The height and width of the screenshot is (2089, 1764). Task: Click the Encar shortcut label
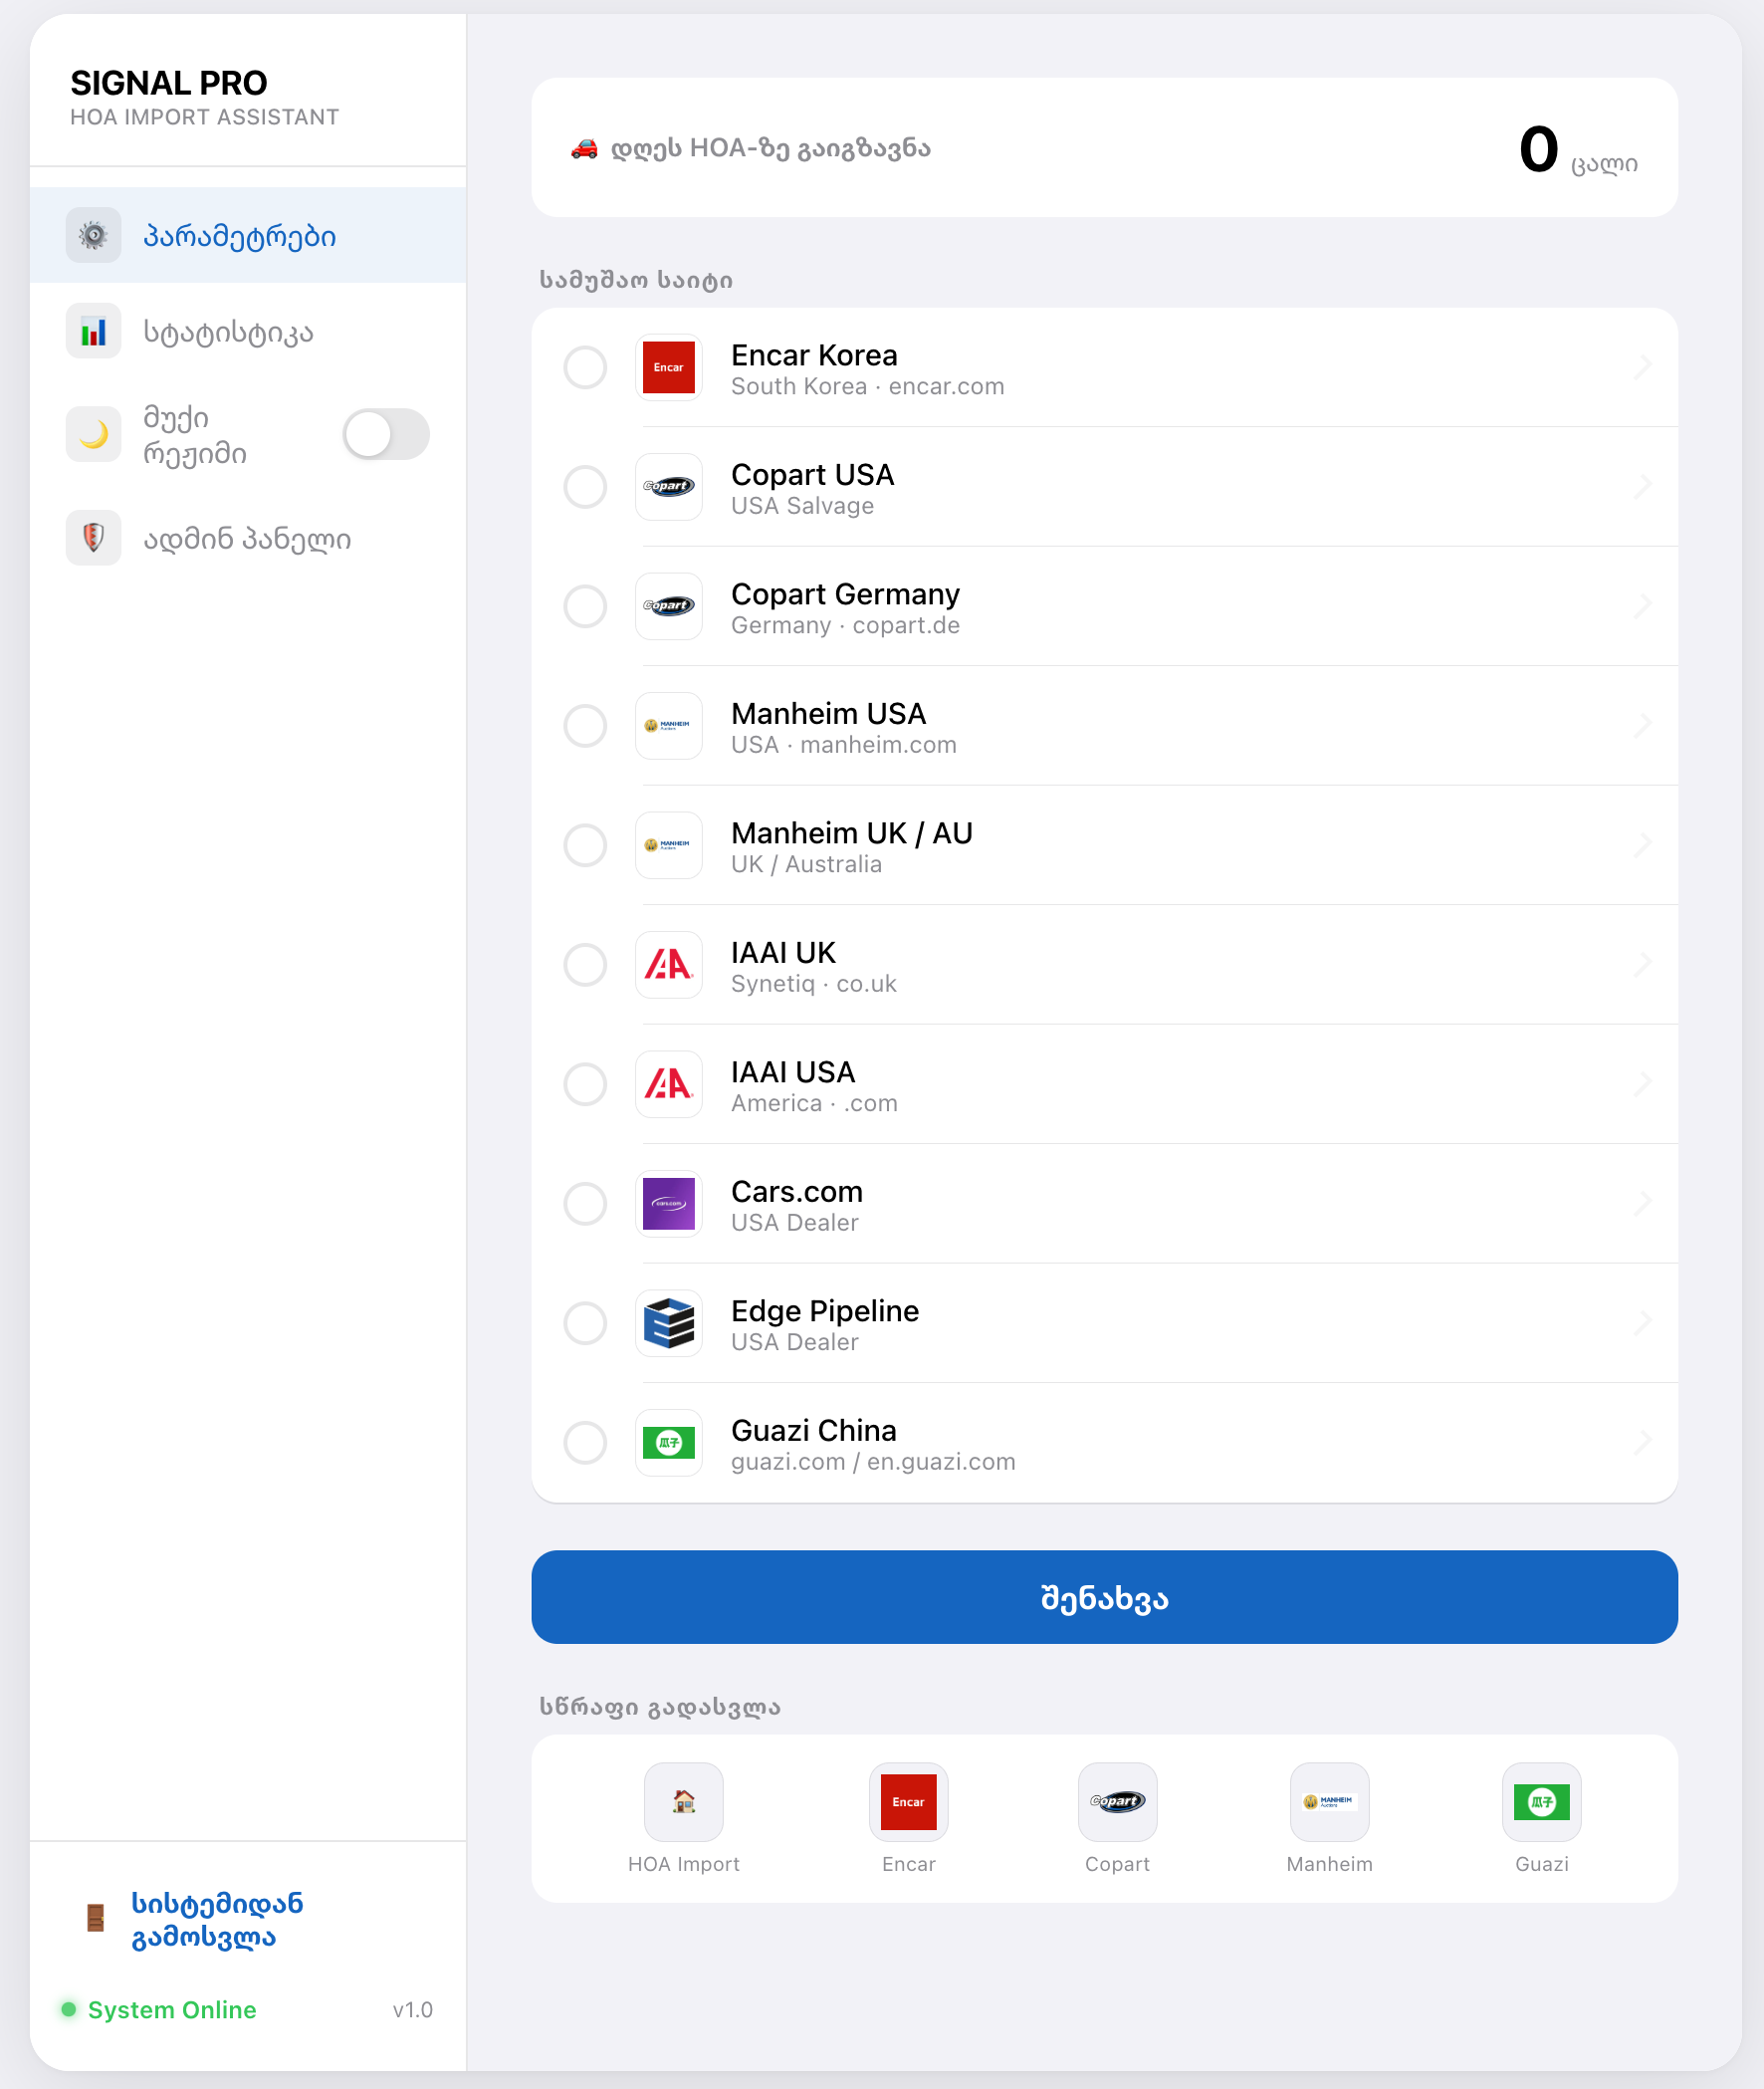pos(908,1864)
